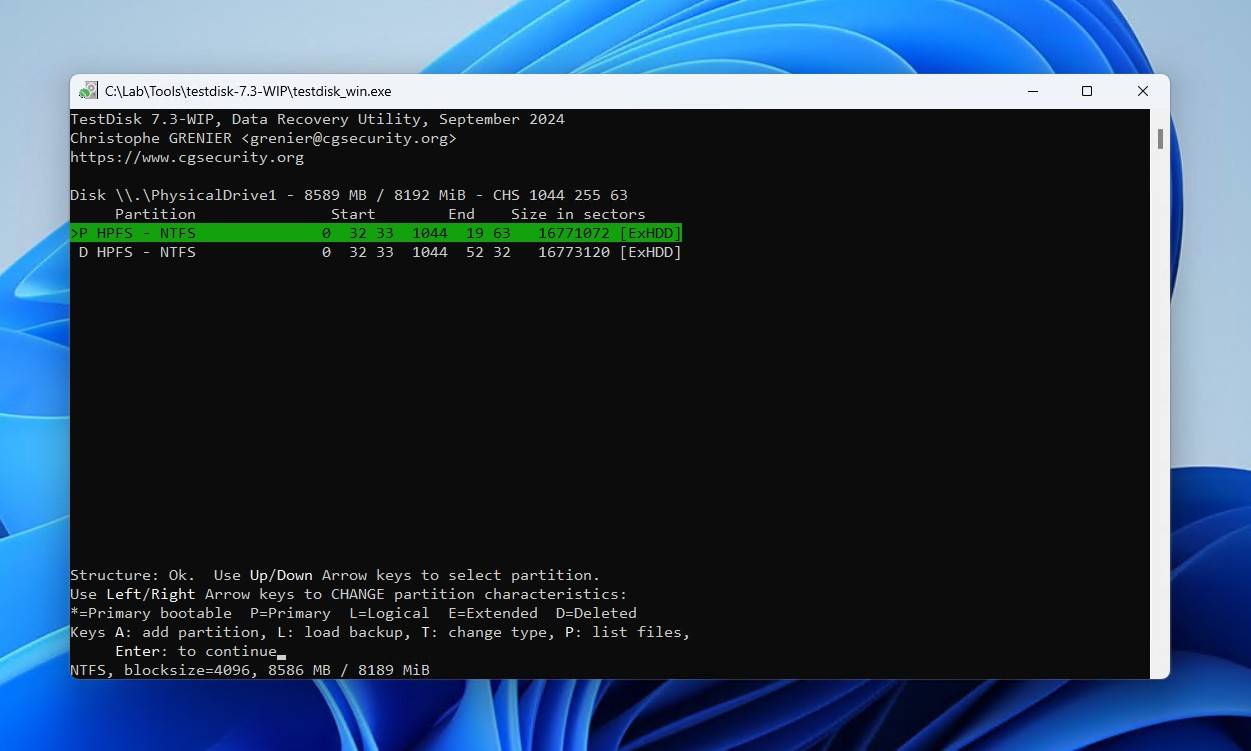The image size is (1251, 751).
Task: Click the 'End' column header
Action: point(461,214)
